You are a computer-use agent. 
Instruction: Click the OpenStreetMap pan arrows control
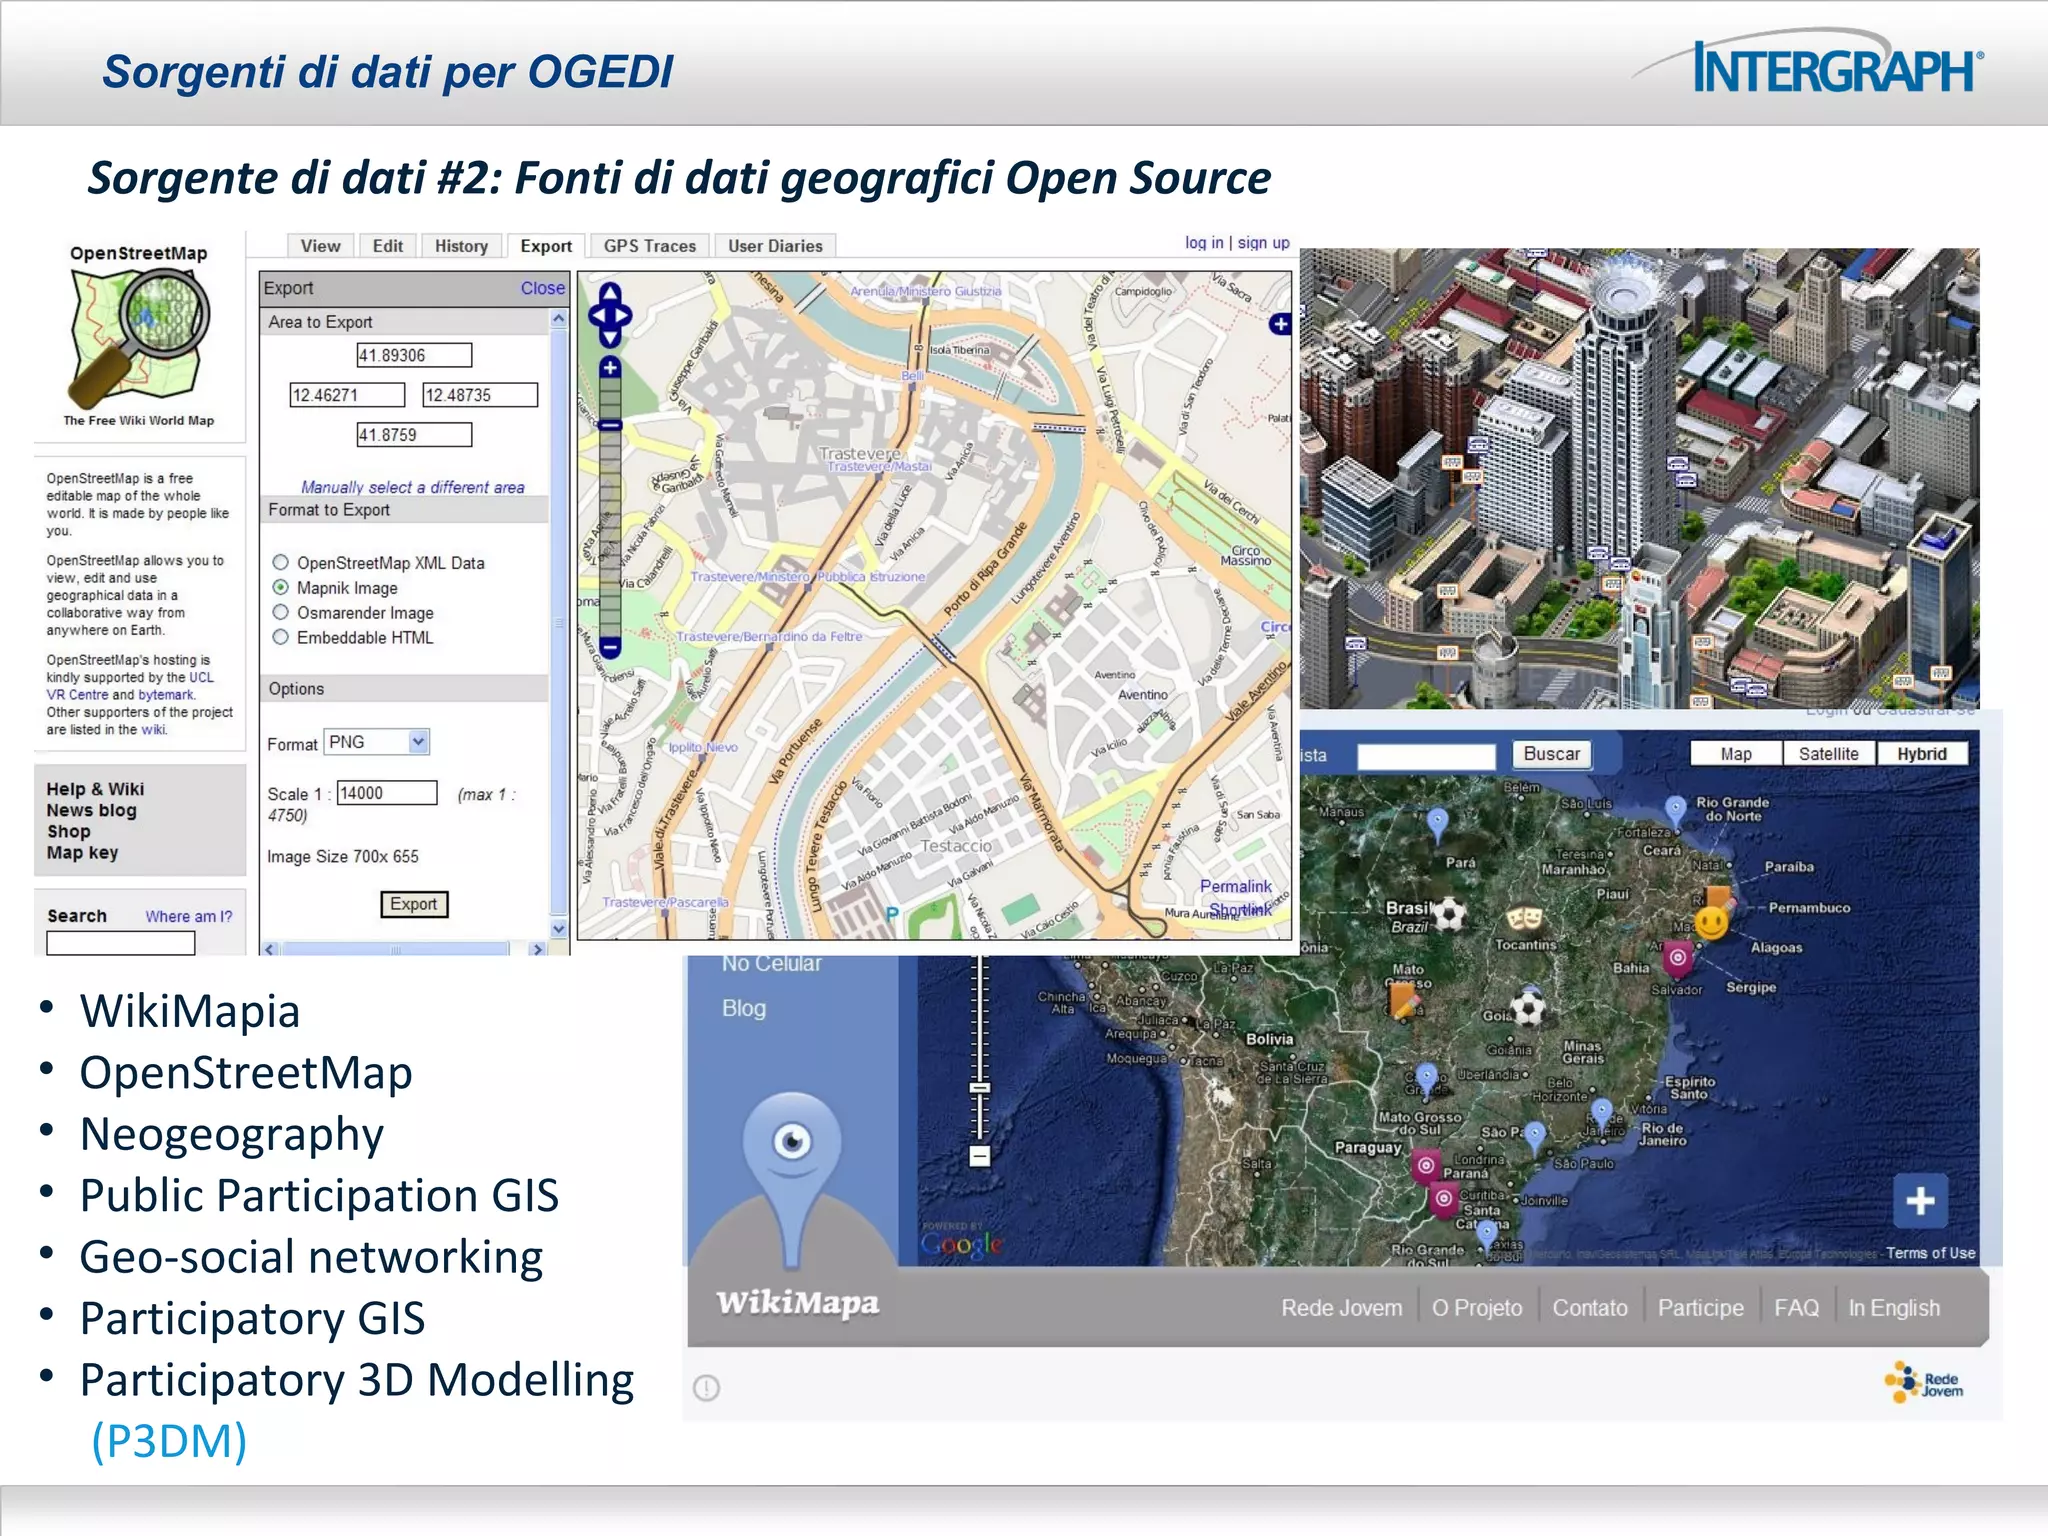[x=609, y=316]
